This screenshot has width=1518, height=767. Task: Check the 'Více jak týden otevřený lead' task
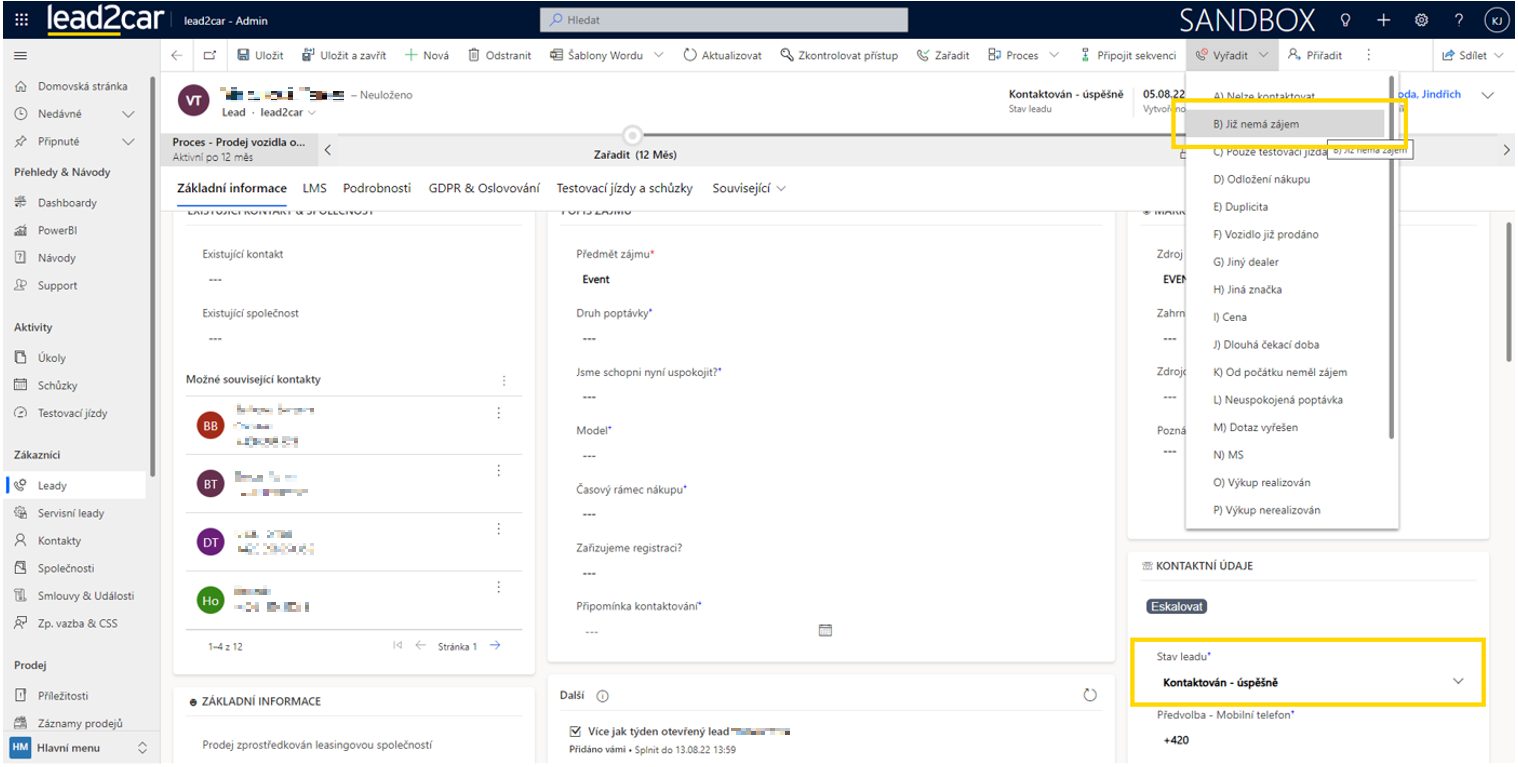574,732
